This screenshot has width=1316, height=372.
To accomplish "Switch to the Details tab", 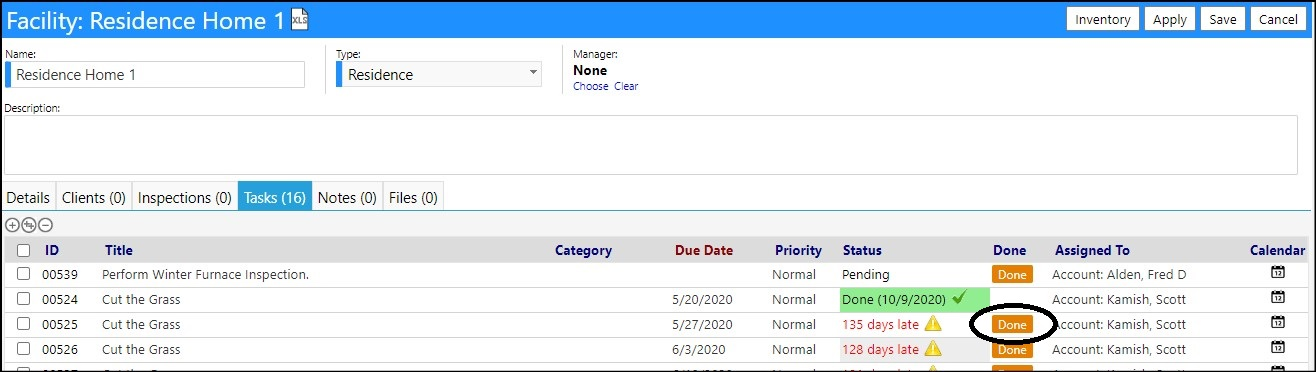I will (28, 198).
